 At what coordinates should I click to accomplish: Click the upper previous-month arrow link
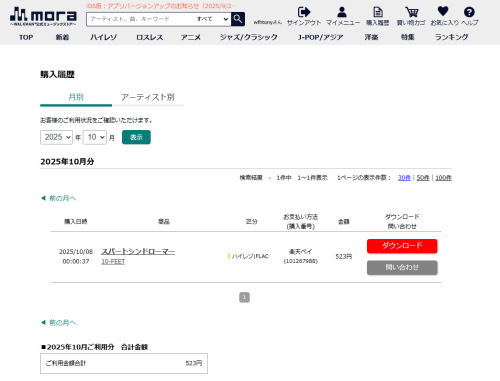pyautogui.click(x=58, y=198)
